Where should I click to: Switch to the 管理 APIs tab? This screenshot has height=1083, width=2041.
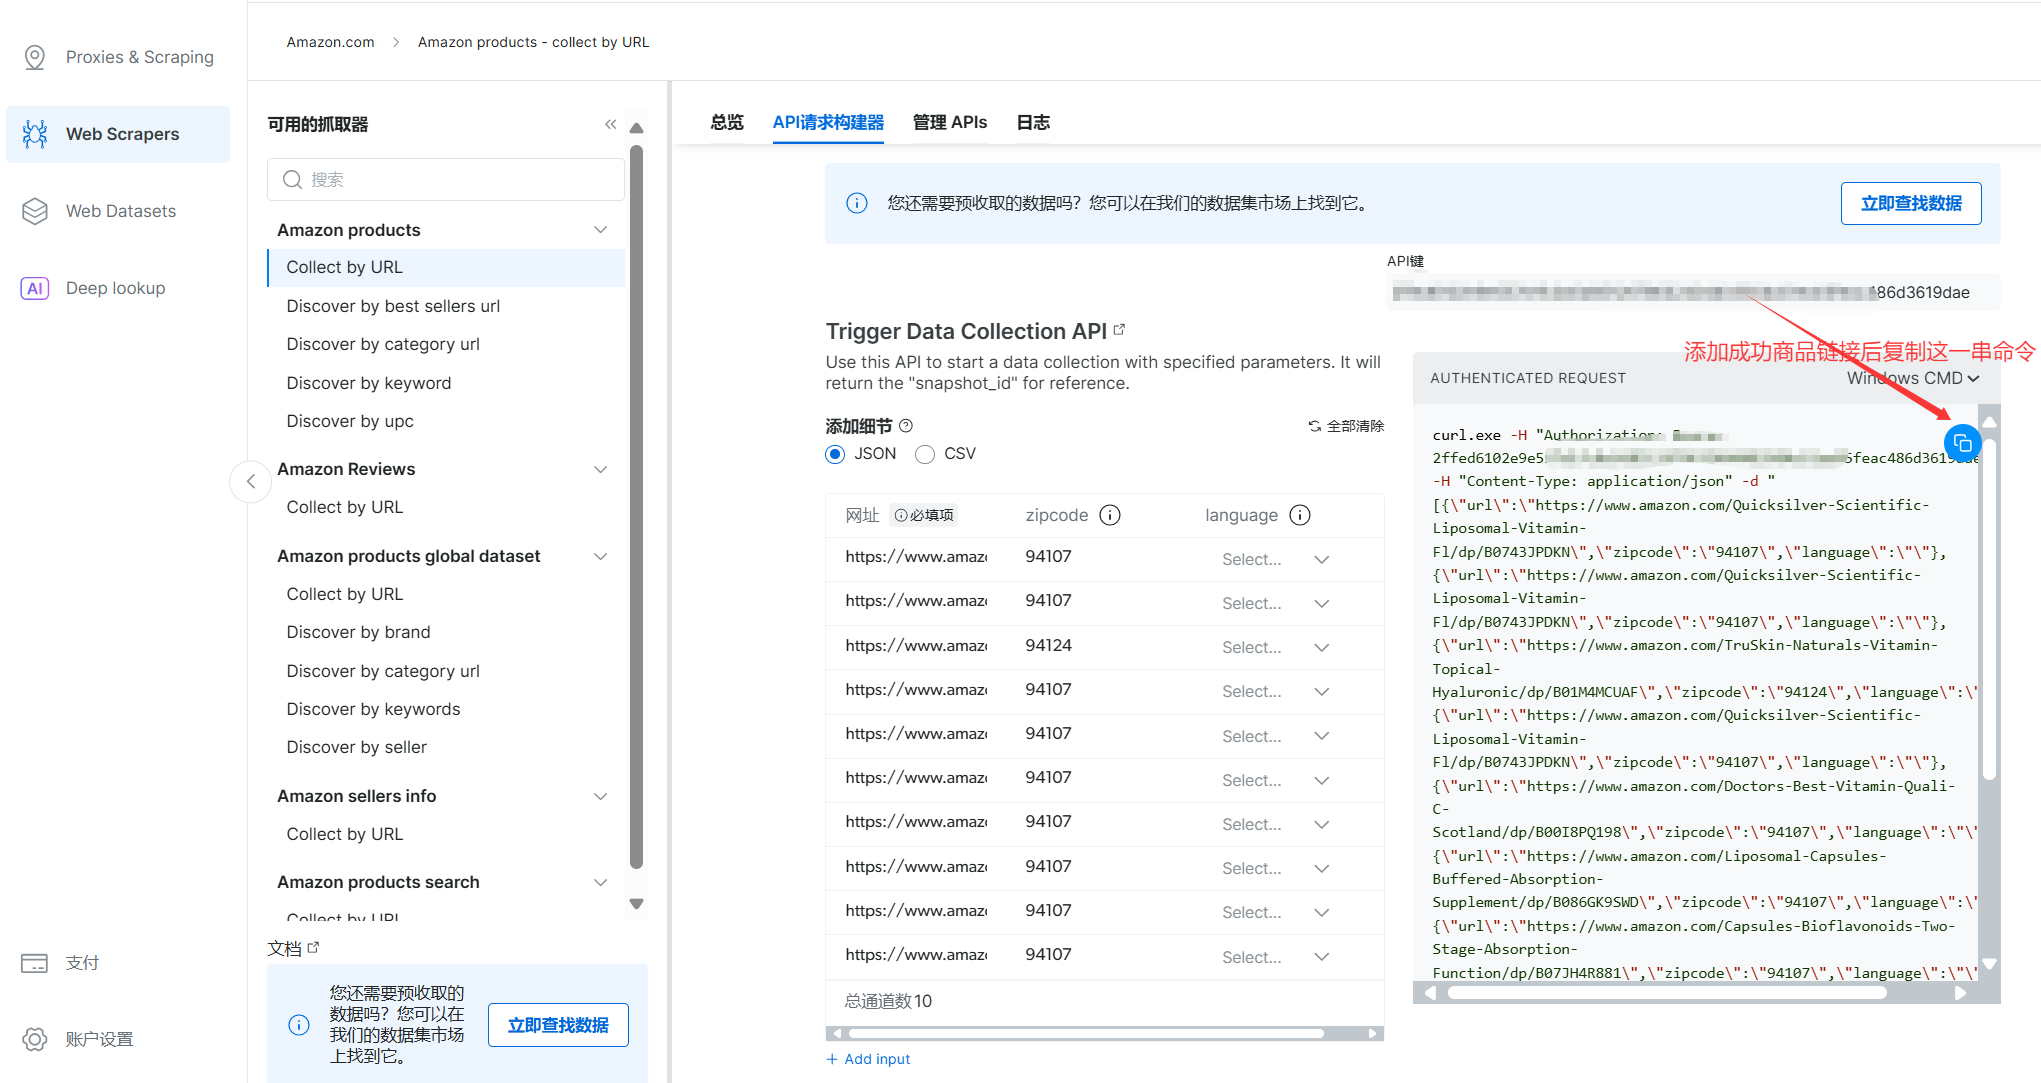coord(950,122)
